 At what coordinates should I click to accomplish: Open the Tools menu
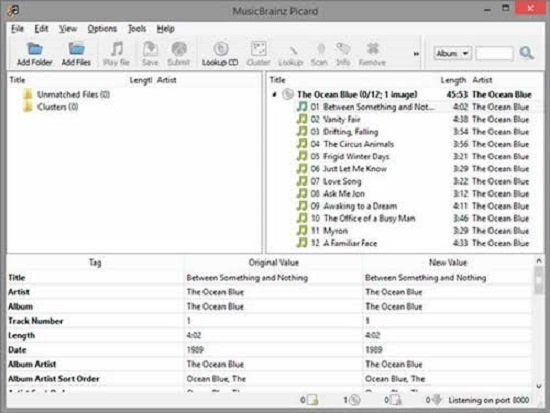(x=137, y=29)
